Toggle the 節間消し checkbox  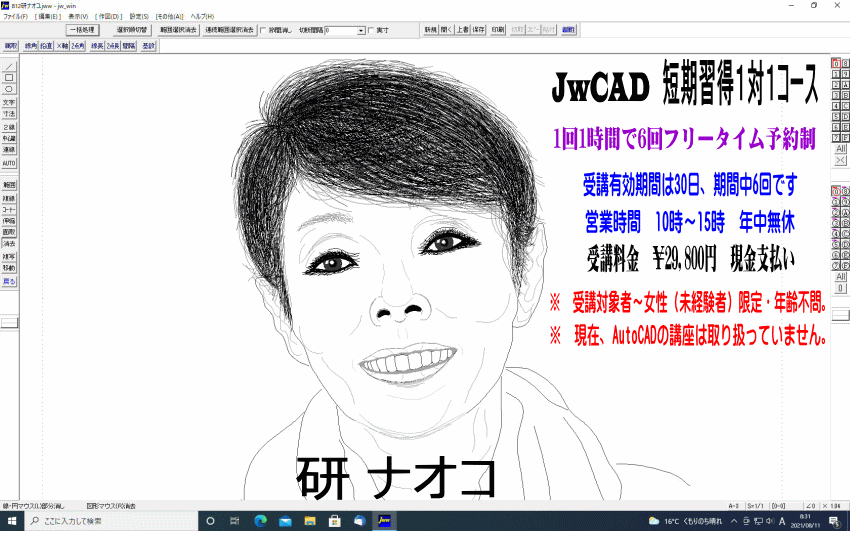263,30
